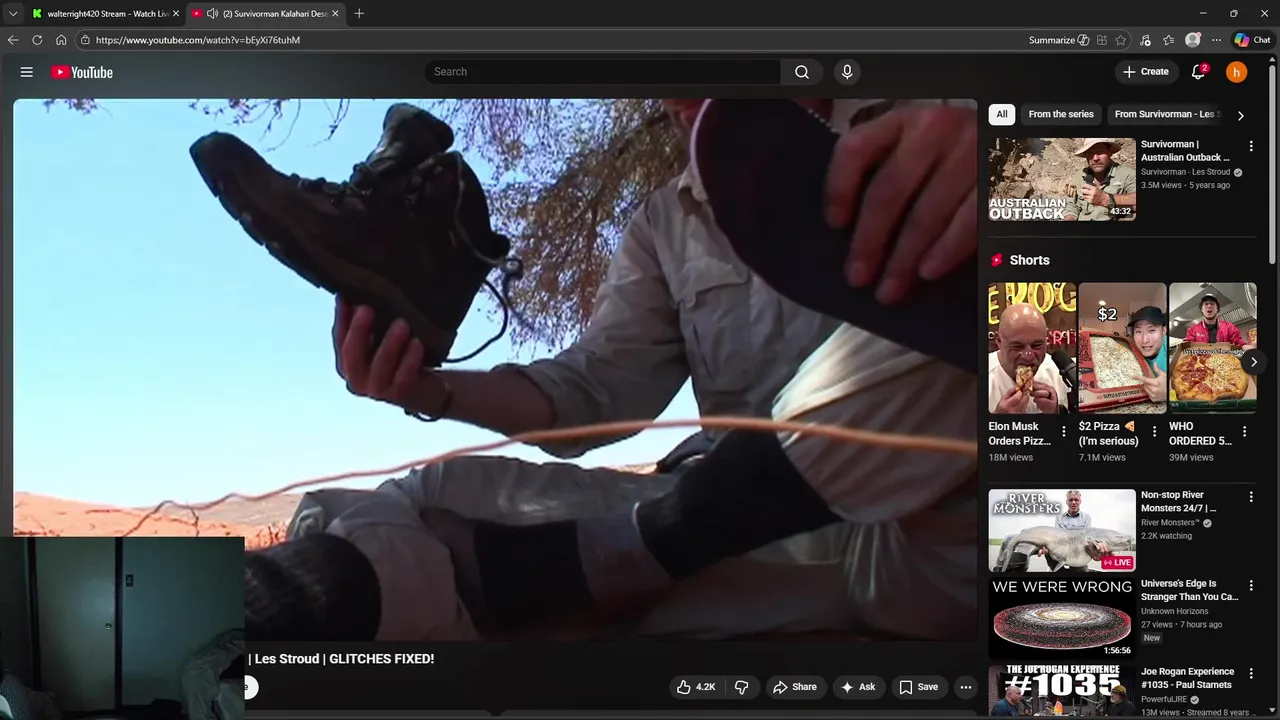Click the Create button

pyautogui.click(x=1146, y=72)
